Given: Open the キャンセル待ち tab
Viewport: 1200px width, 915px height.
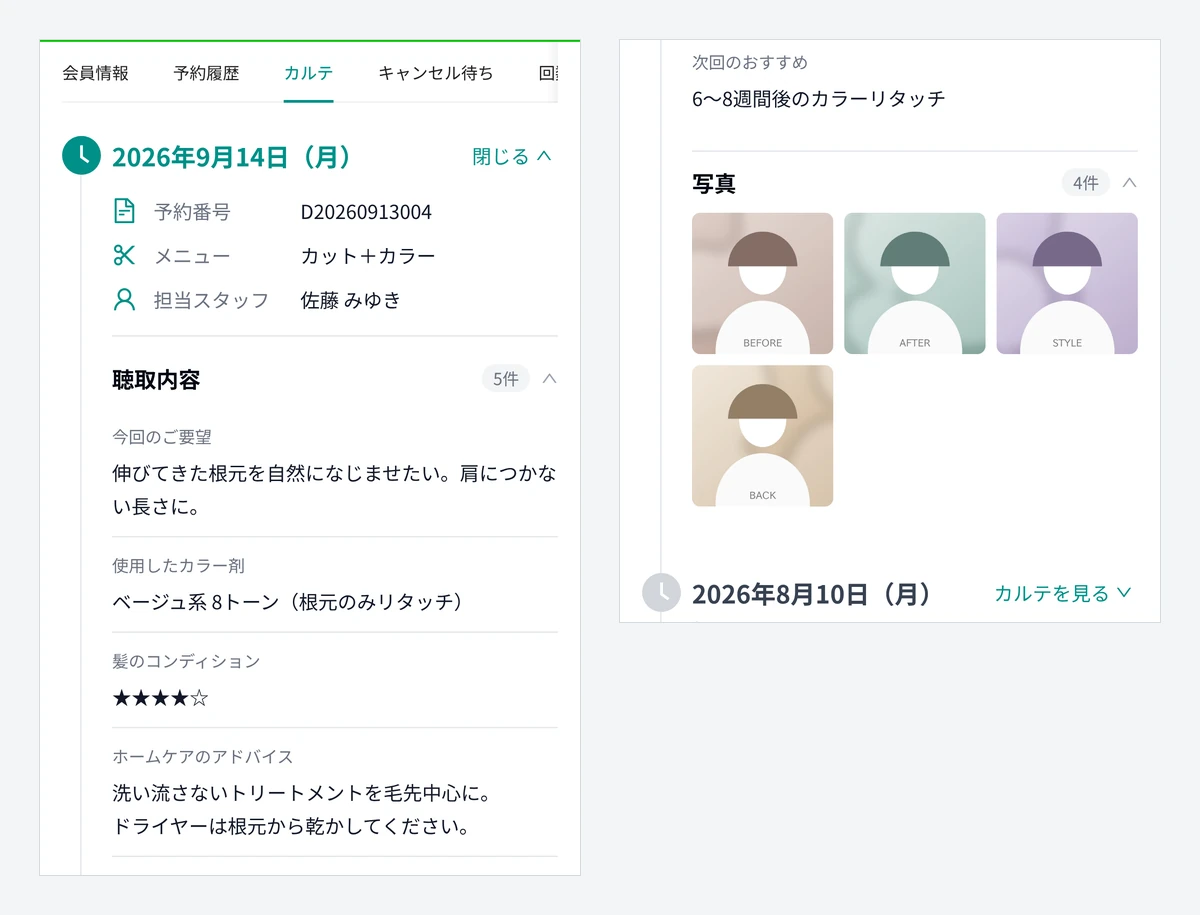Looking at the screenshot, I should coord(435,73).
